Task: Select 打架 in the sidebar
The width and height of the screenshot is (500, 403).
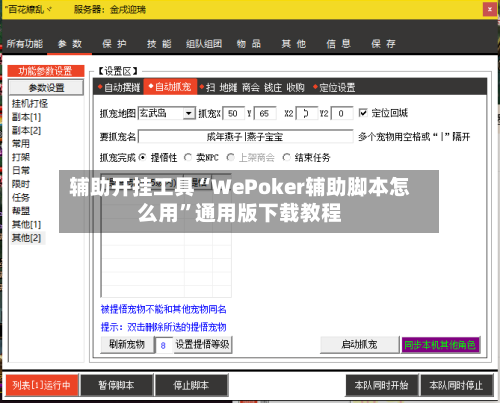Action: [21, 157]
